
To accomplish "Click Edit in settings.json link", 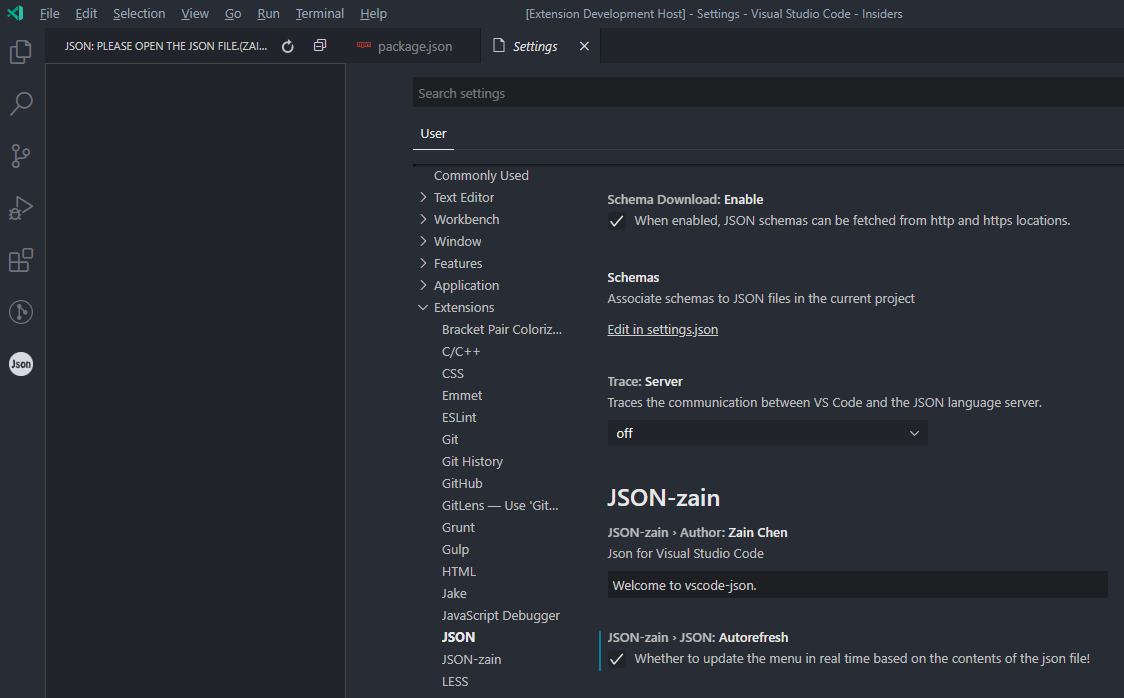I will [x=662, y=330].
